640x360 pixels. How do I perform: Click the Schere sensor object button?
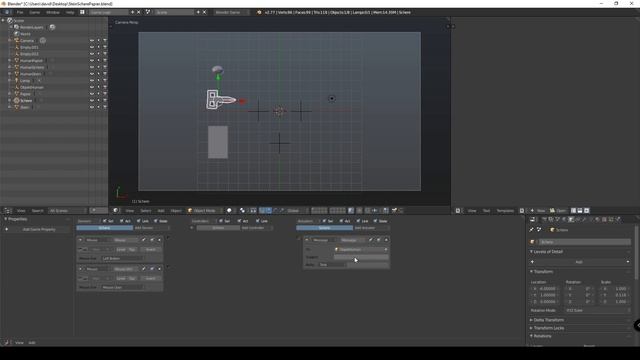104,228
